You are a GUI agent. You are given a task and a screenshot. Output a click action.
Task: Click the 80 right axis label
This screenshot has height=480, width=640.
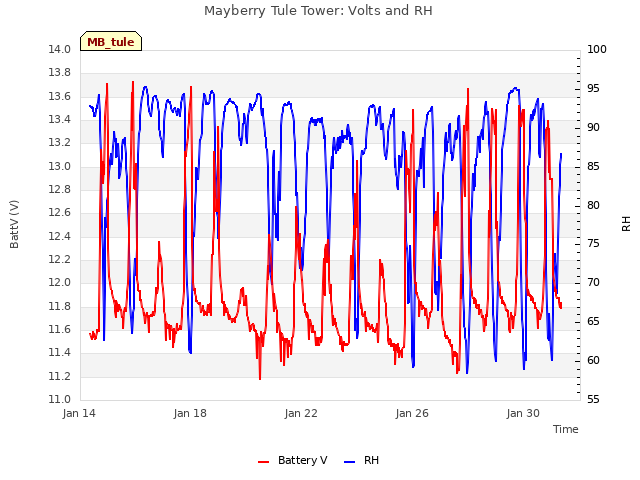(593, 205)
